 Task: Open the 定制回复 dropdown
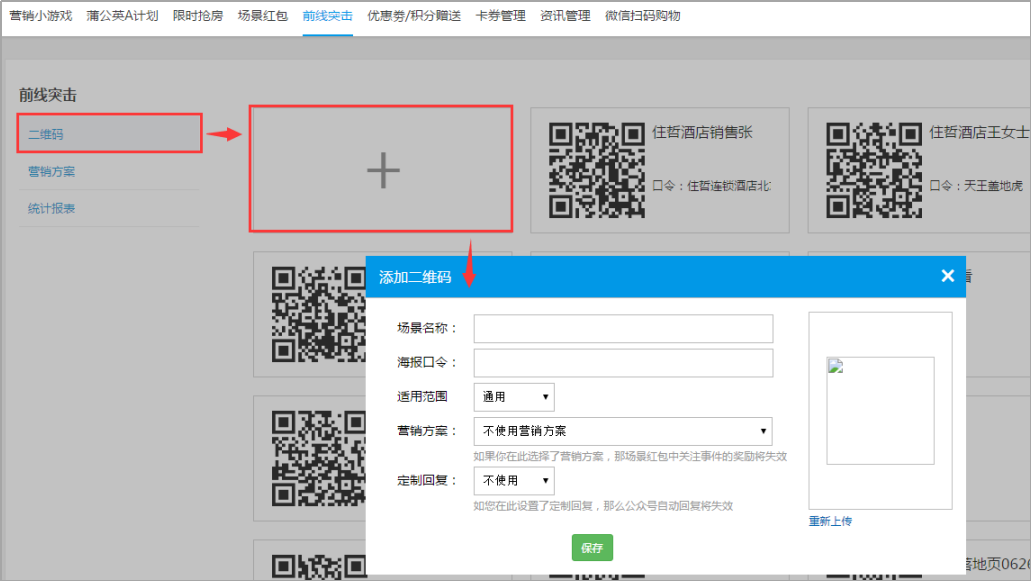(x=514, y=480)
